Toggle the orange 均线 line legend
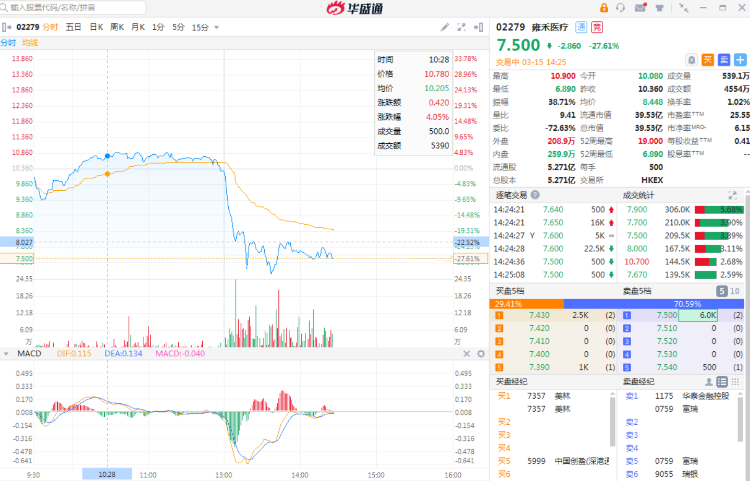Screen dimensions: 750x481 click(x=30, y=43)
